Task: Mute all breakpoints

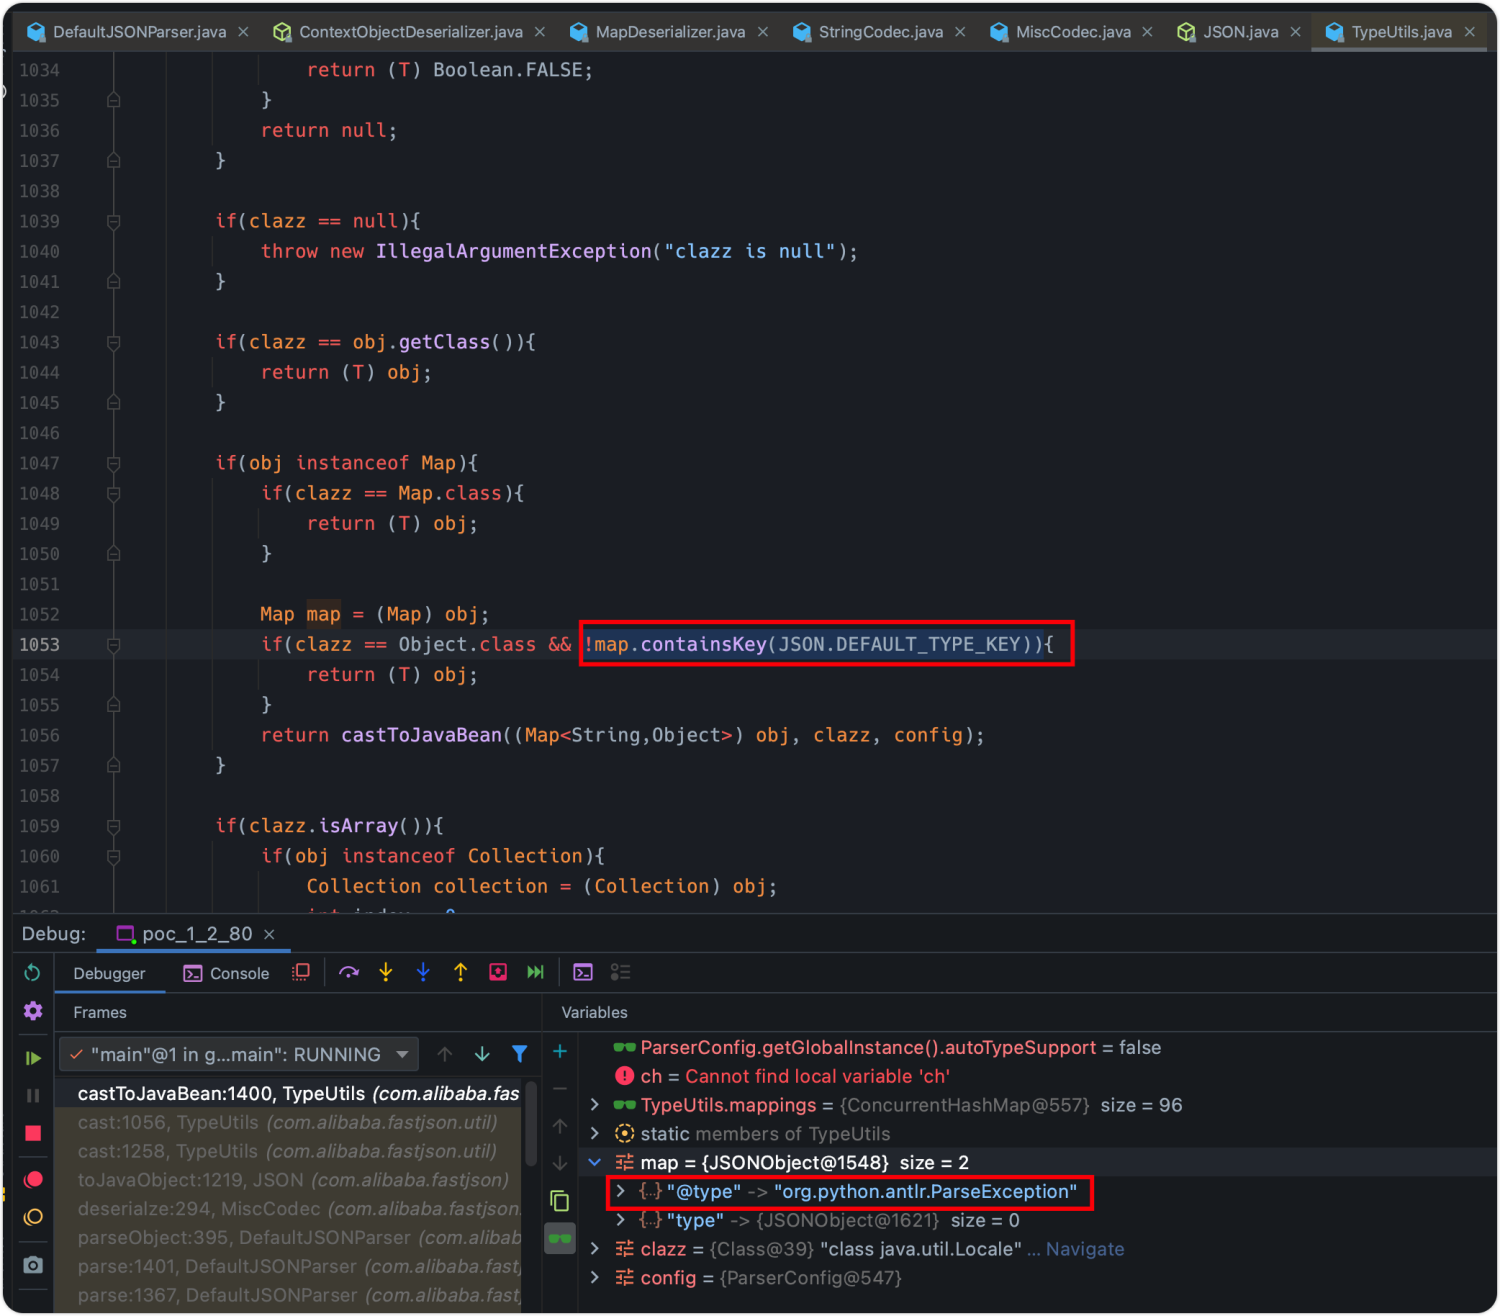Action: (x=33, y=1217)
